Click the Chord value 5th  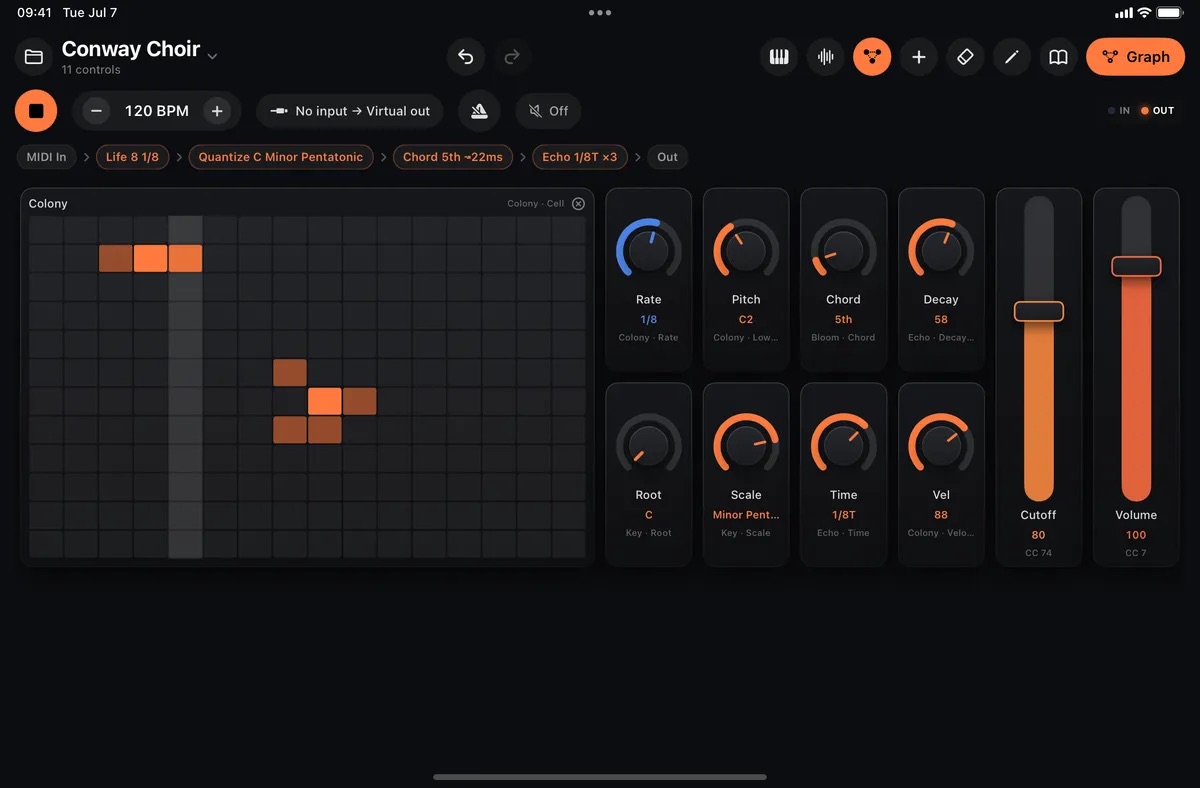pos(843,320)
